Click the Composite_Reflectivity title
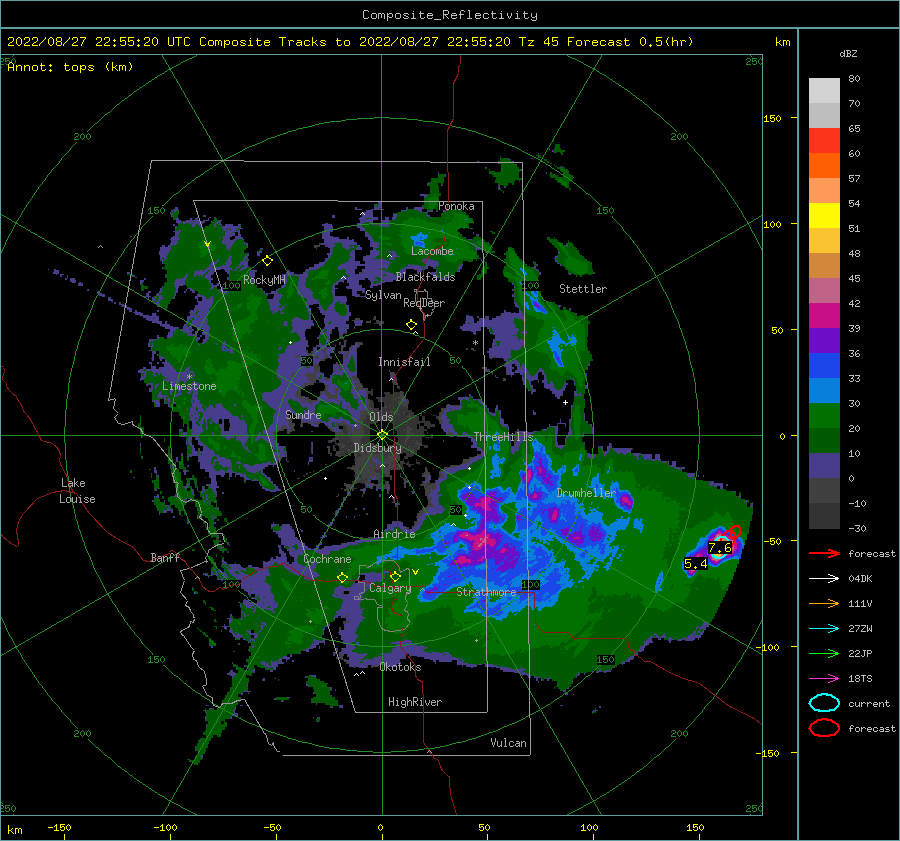 [449, 15]
